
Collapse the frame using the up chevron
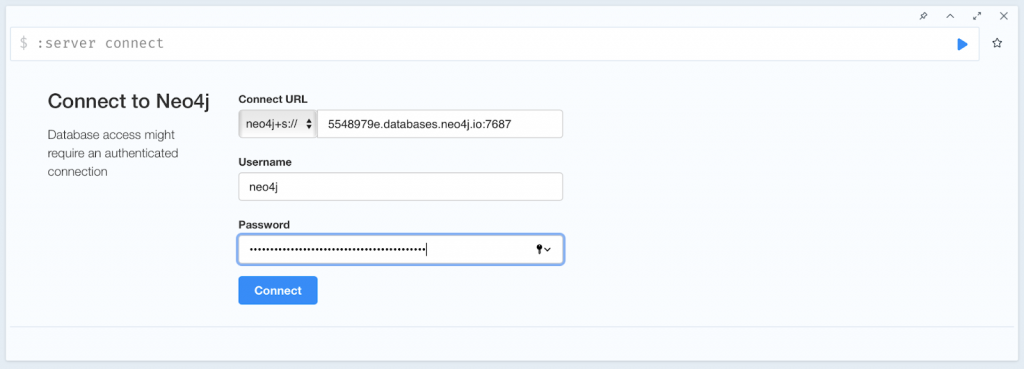(x=950, y=16)
